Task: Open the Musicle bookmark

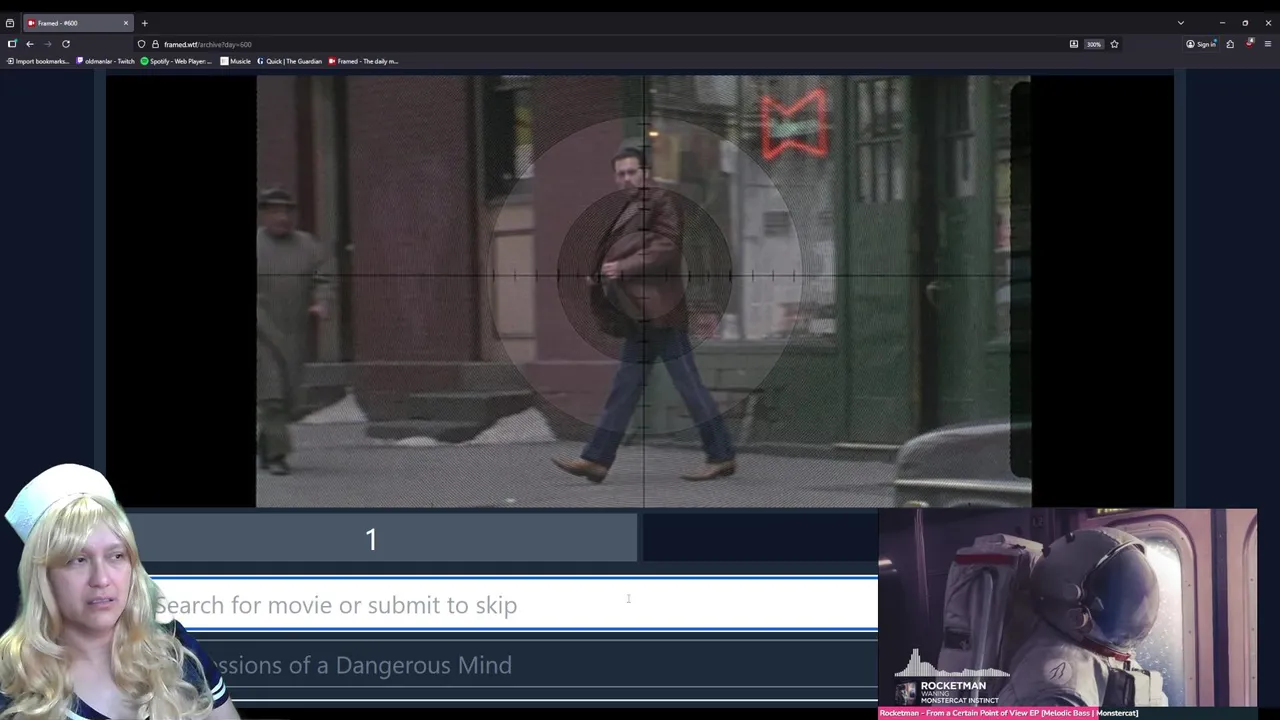Action: 236,61
